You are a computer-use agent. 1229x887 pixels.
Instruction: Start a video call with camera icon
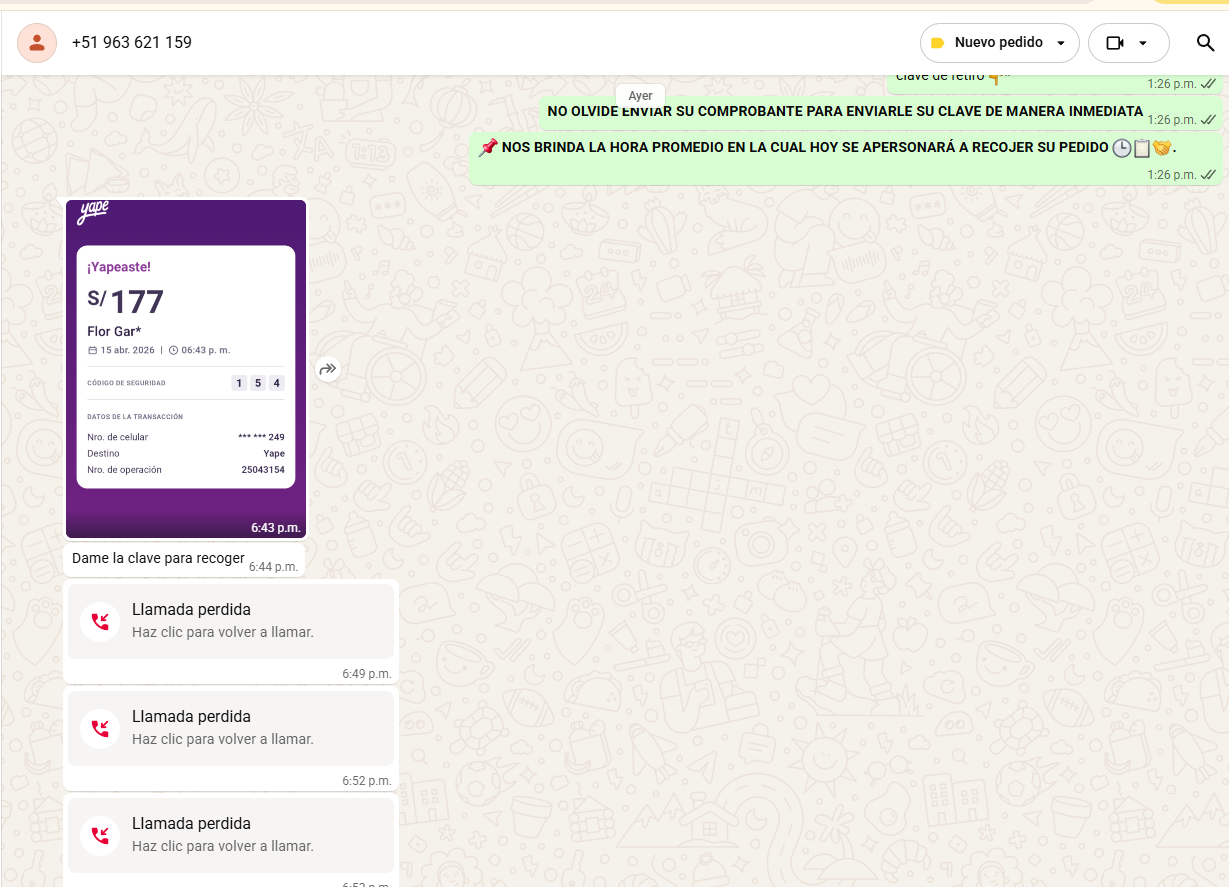click(1115, 43)
